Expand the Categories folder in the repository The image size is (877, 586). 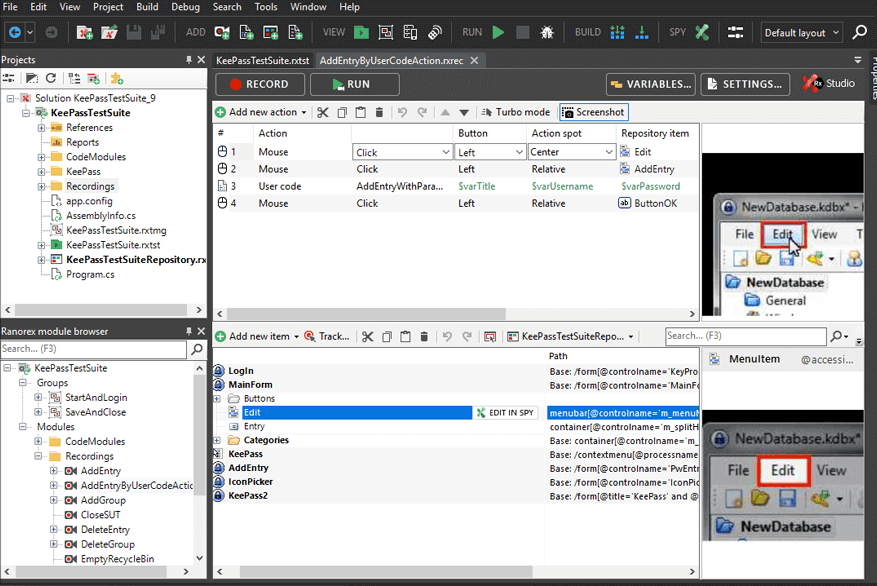click(x=217, y=441)
